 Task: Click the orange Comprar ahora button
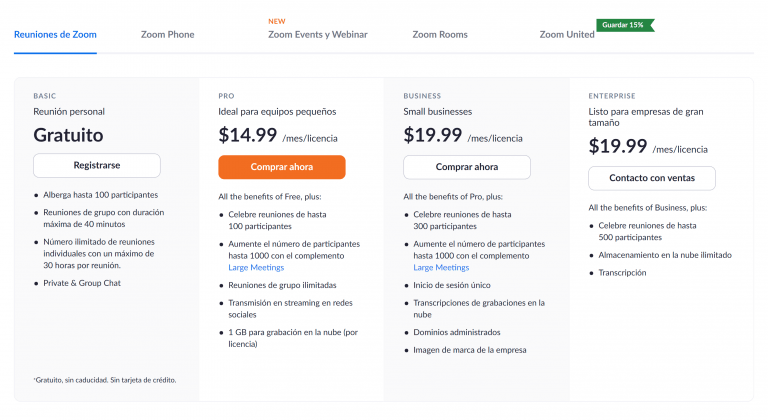(x=282, y=167)
